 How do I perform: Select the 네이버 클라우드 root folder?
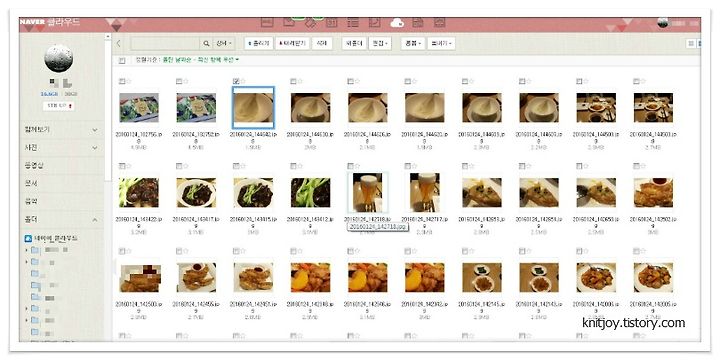pyautogui.click(x=56, y=239)
